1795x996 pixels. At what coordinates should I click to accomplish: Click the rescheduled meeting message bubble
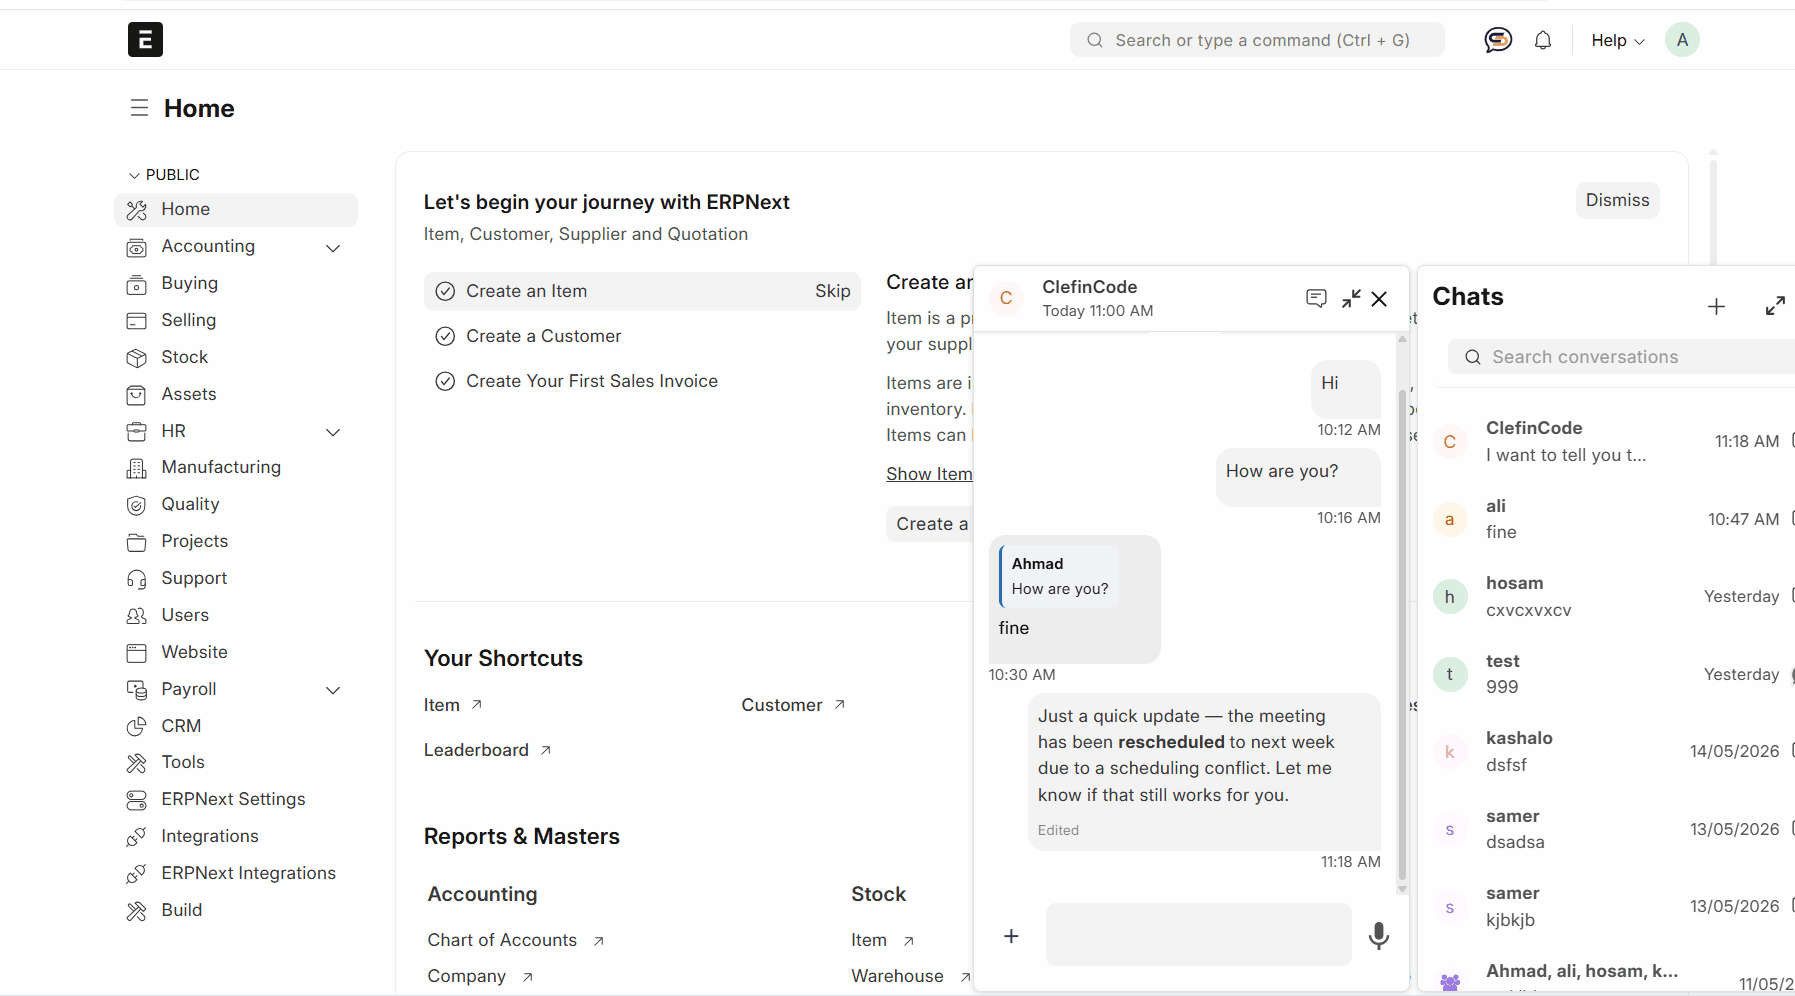(x=1204, y=772)
